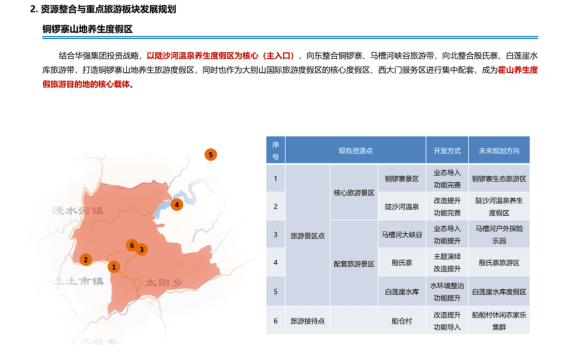The height and width of the screenshot is (360, 570).
Task: Click table cell 船仓村
Action: 402,321
